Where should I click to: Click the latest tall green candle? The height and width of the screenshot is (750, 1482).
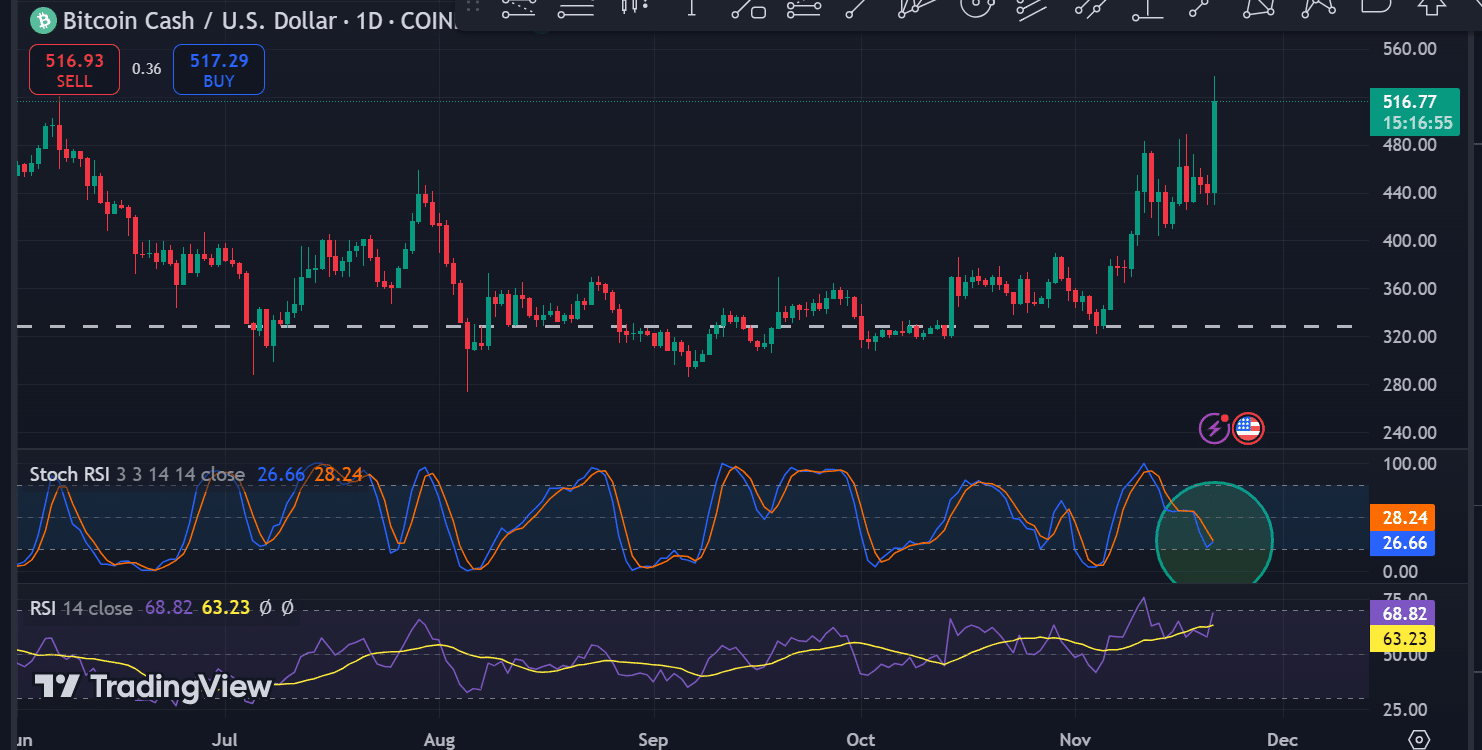tap(1214, 145)
